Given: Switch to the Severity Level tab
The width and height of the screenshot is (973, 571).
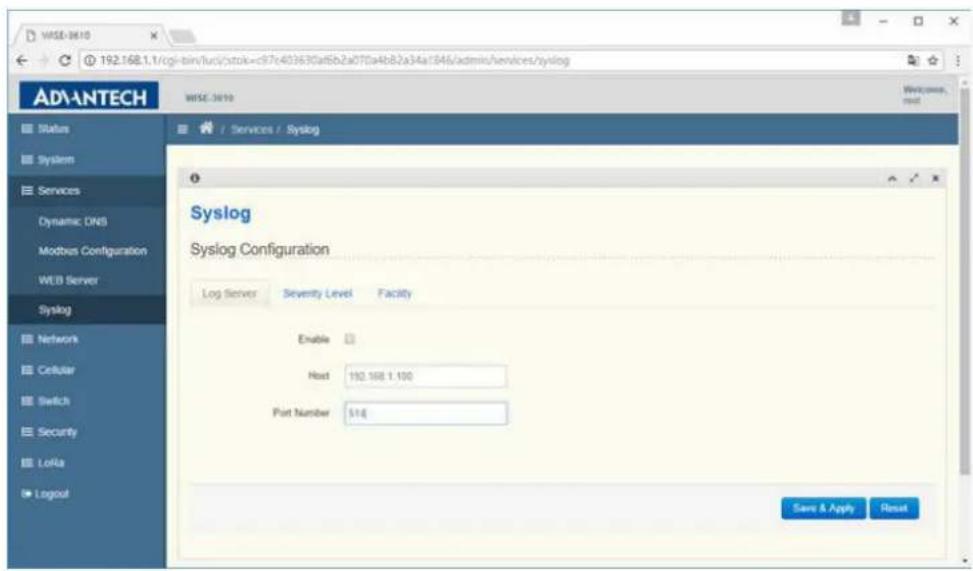Looking at the screenshot, I should [x=317, y=293].
